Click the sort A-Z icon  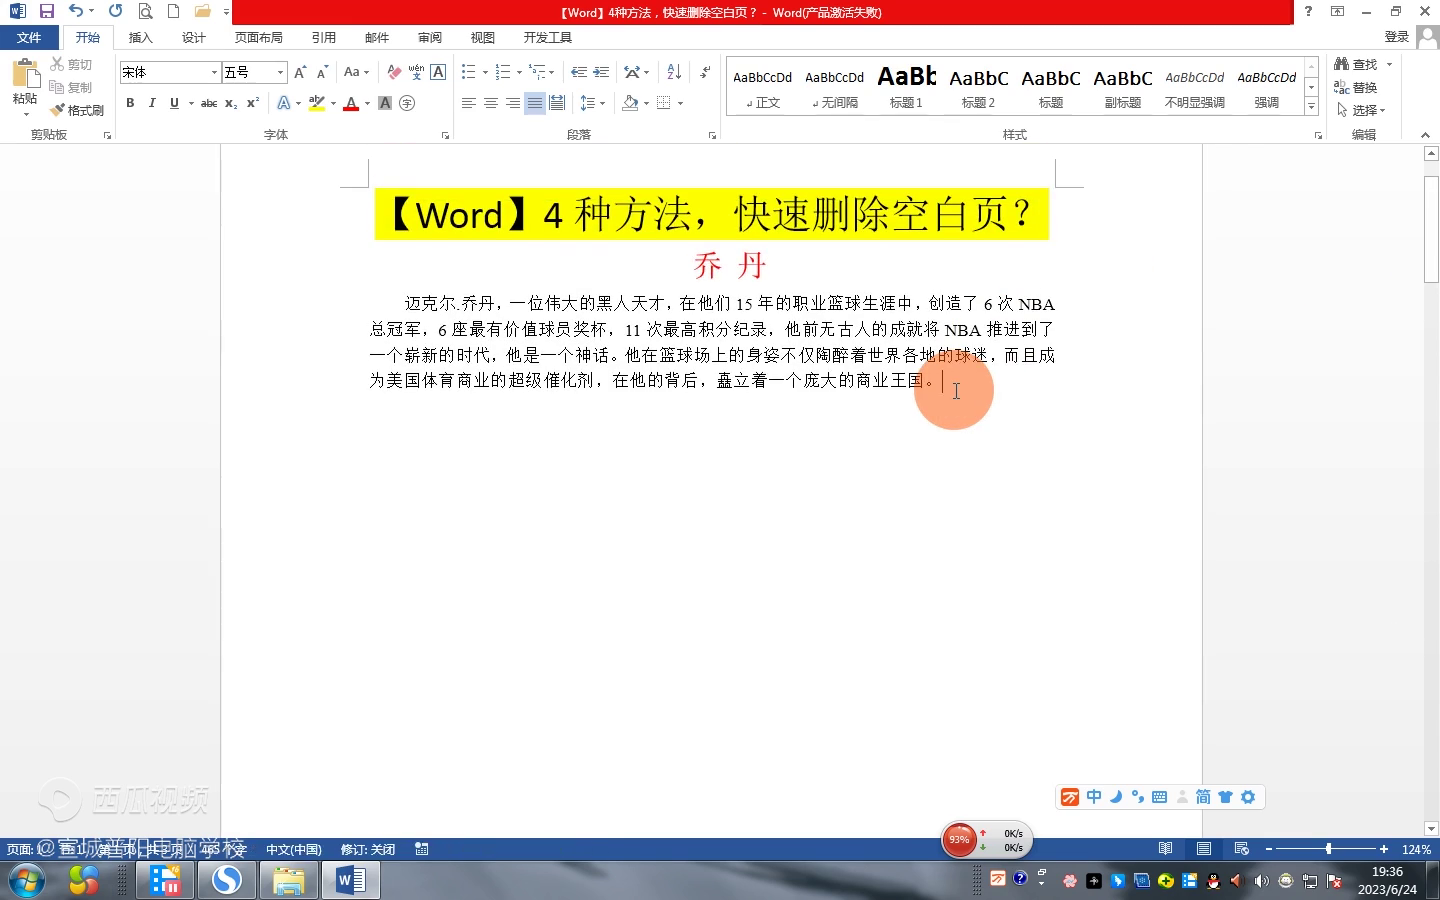point(674,72)
